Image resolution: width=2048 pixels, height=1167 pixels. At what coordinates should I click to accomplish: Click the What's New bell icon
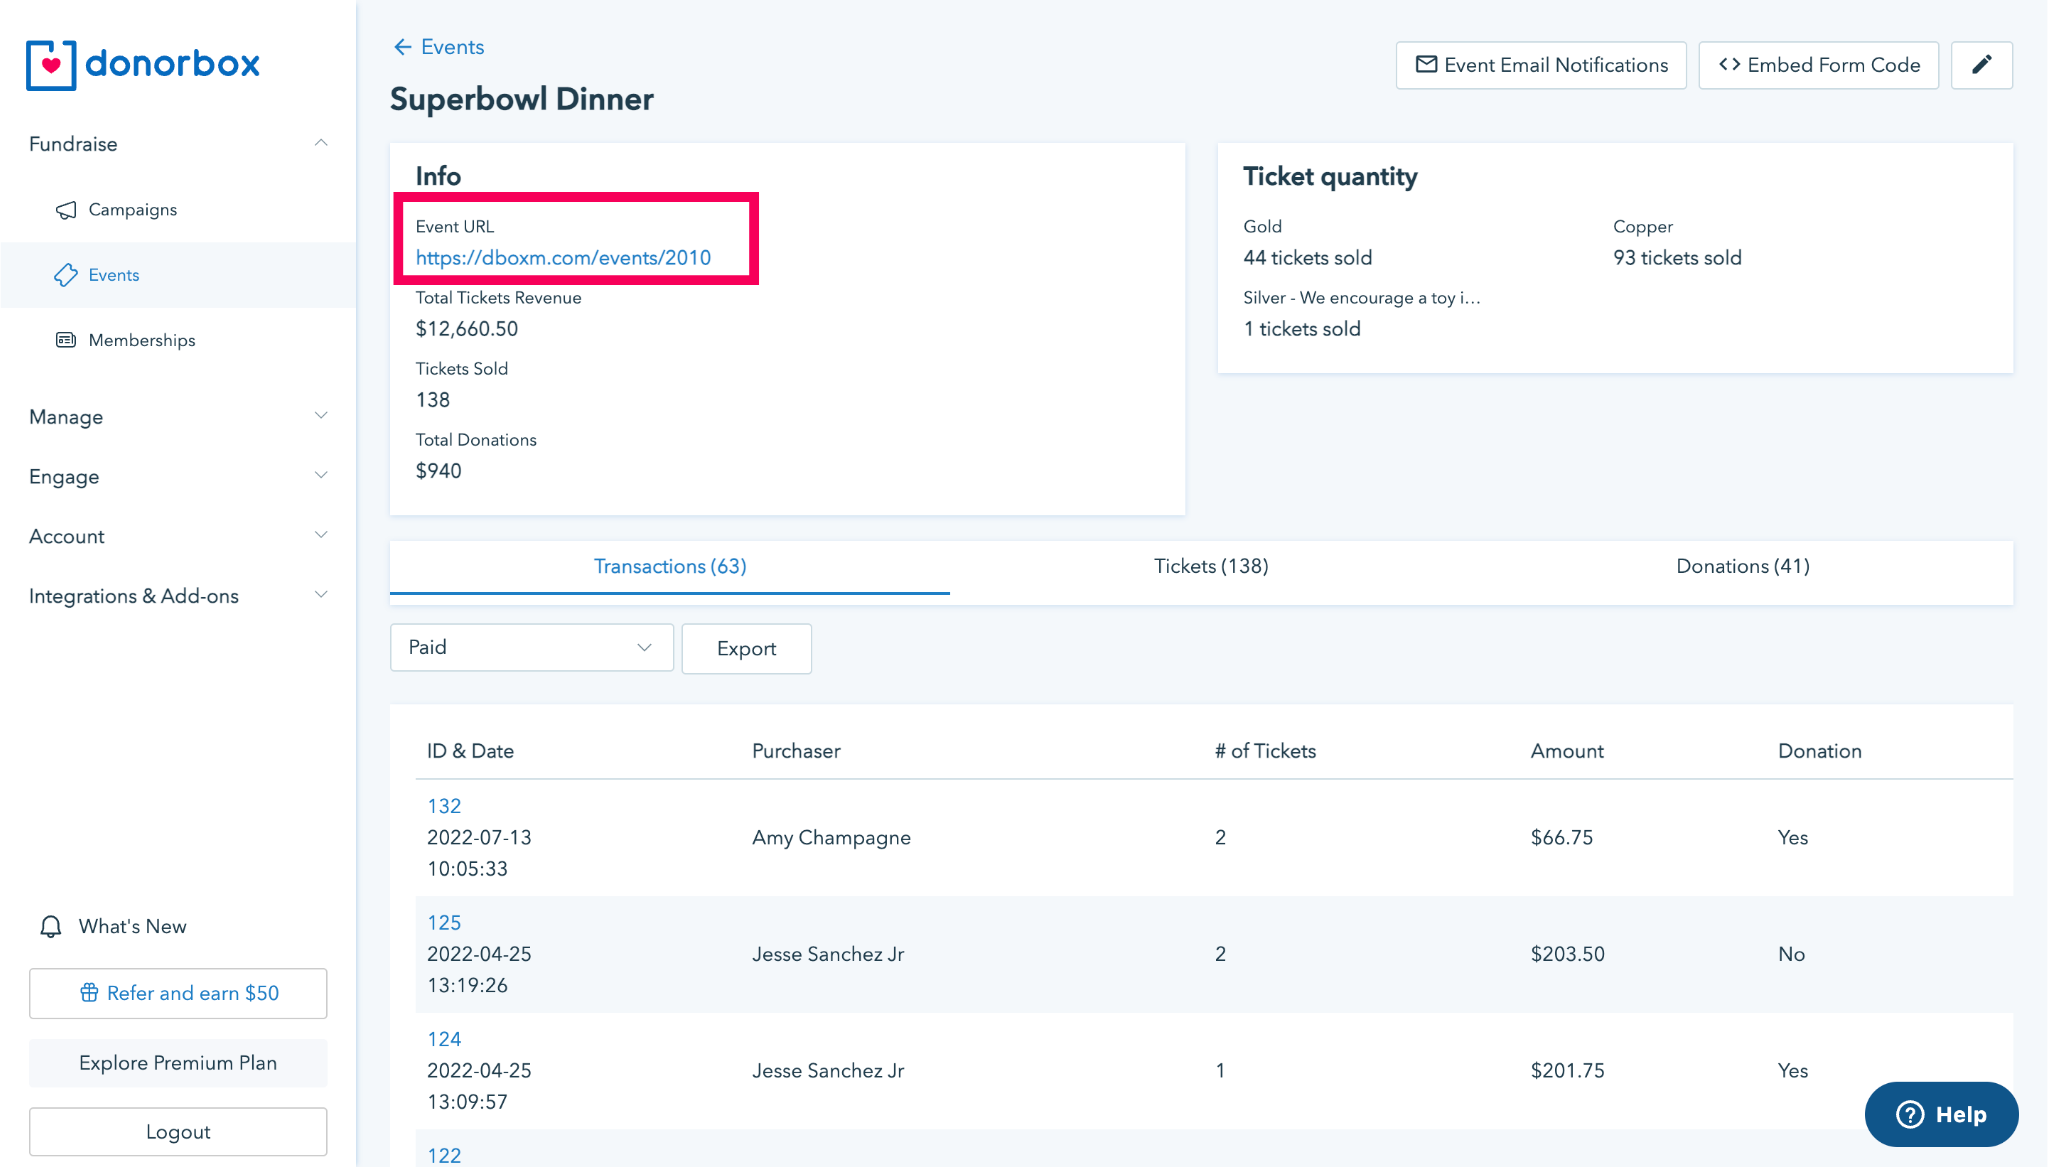tap(50, 927)
